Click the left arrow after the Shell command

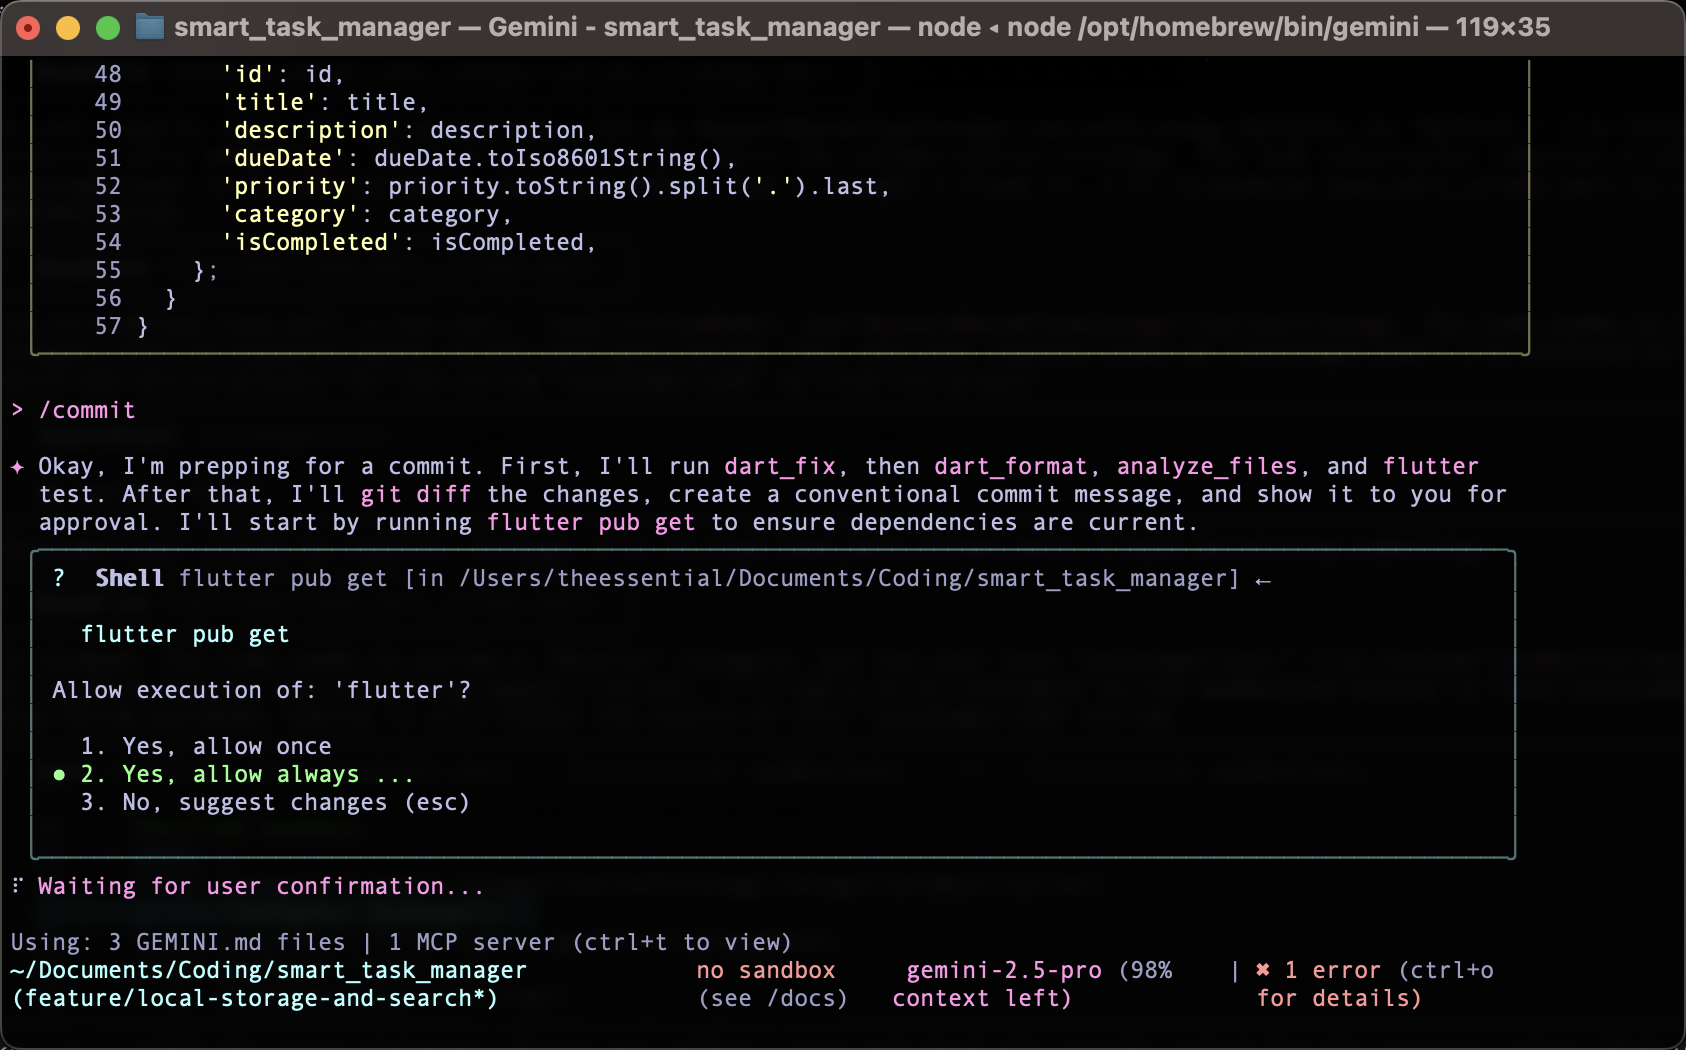tap(1263, 580)
